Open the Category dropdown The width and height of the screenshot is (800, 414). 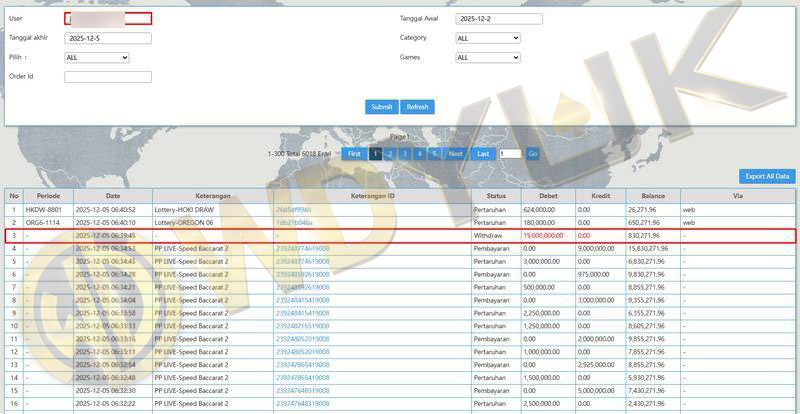[x=488, y=38]
